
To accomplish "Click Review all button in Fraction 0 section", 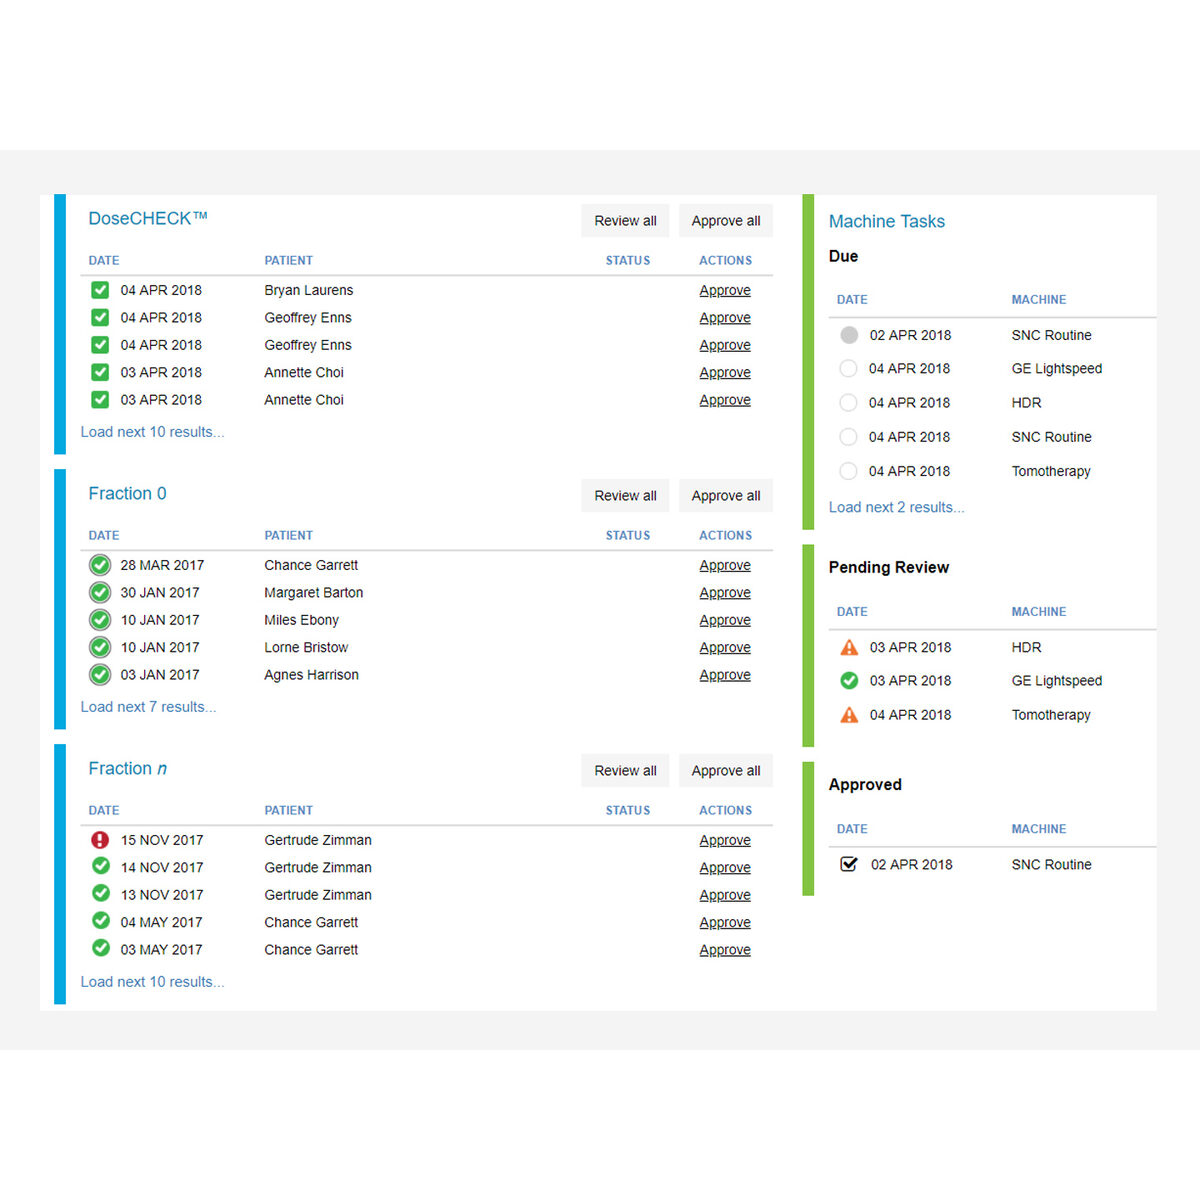I will (x=625, y=496).
